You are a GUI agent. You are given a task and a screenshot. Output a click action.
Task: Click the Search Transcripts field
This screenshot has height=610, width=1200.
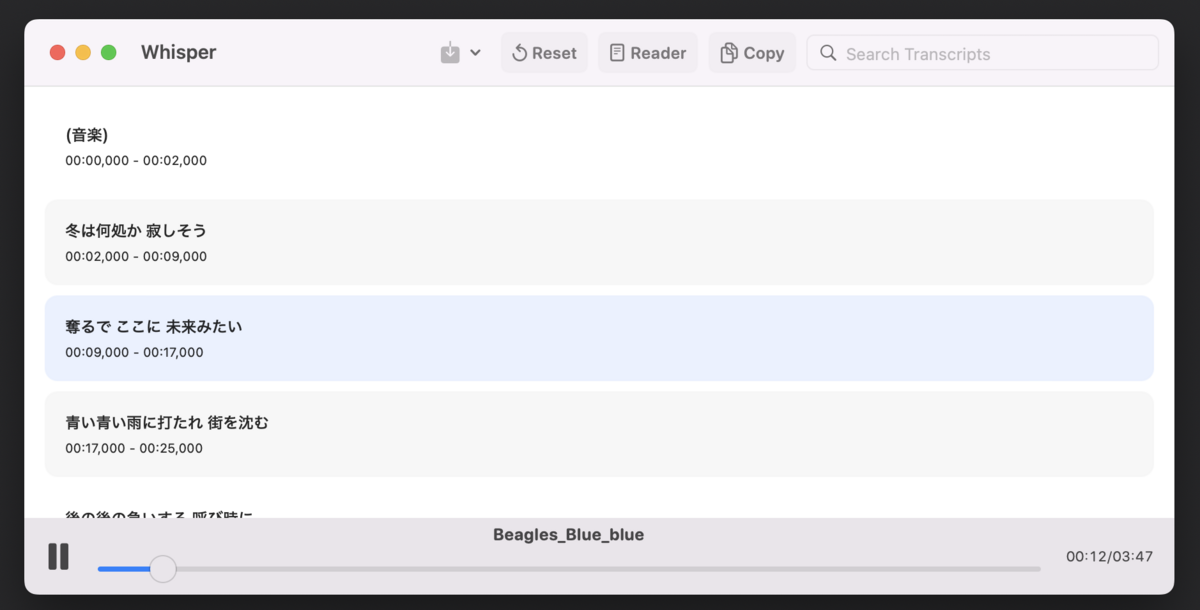983,53
